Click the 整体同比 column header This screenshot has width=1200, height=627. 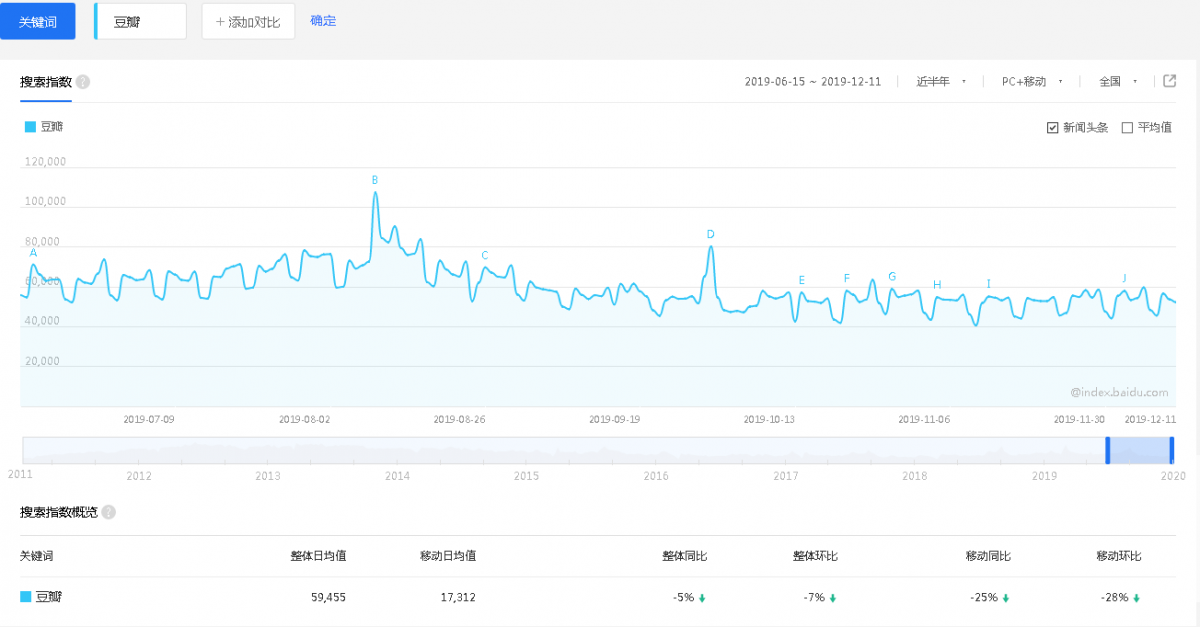pyautogui.click(x=685, y=556)
